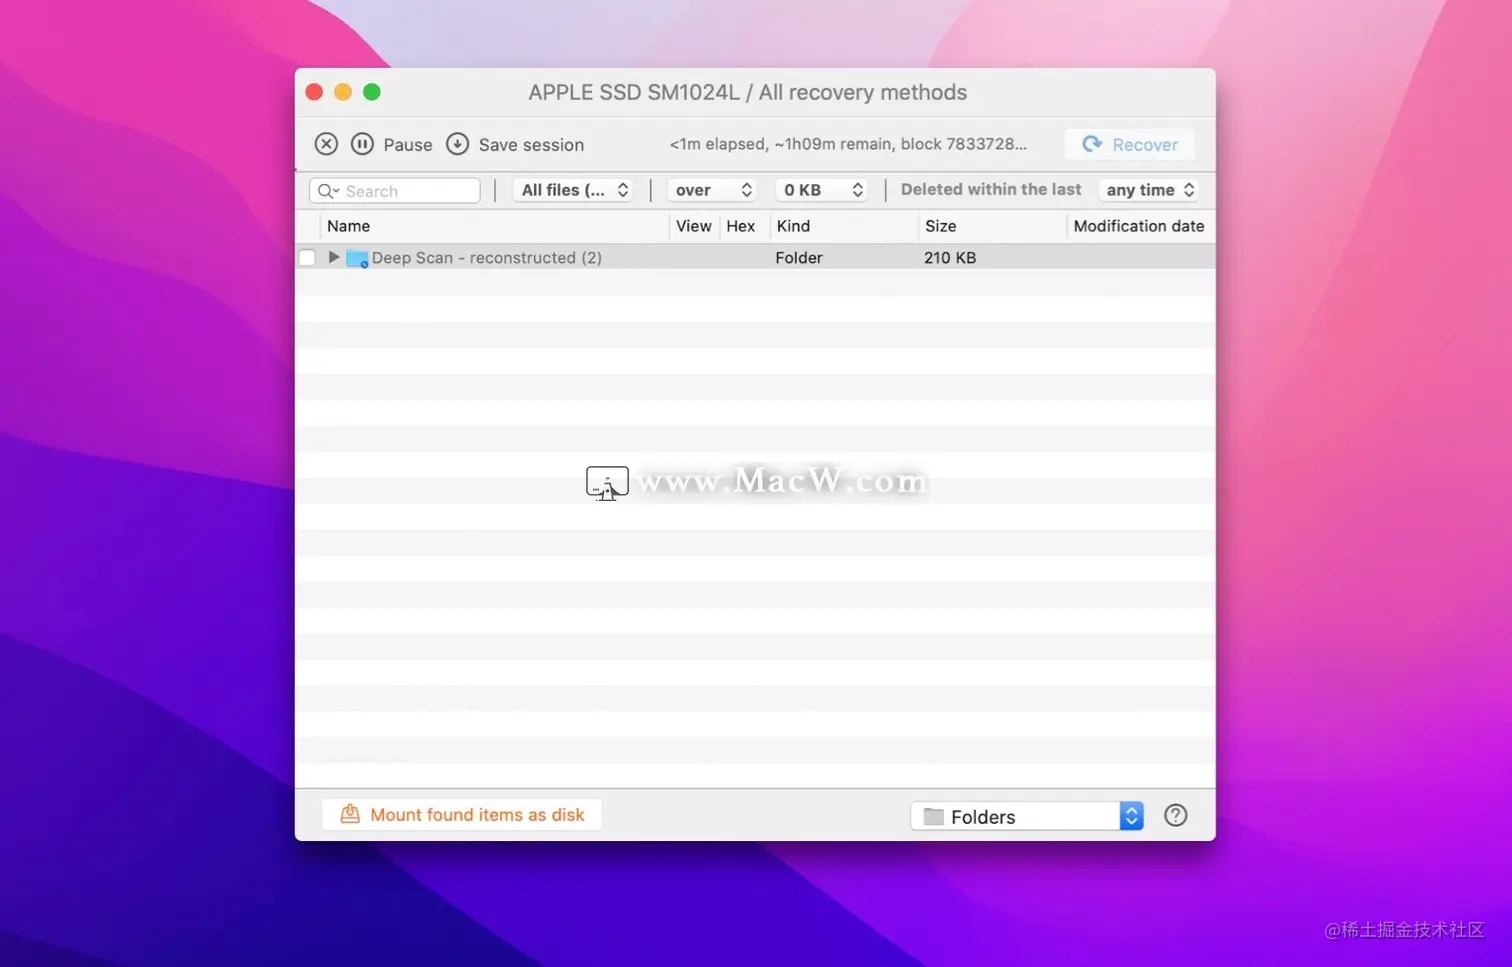Open the All files type filter dropdown
This screenshot has height=967, width=1512.
click(574, 190)
